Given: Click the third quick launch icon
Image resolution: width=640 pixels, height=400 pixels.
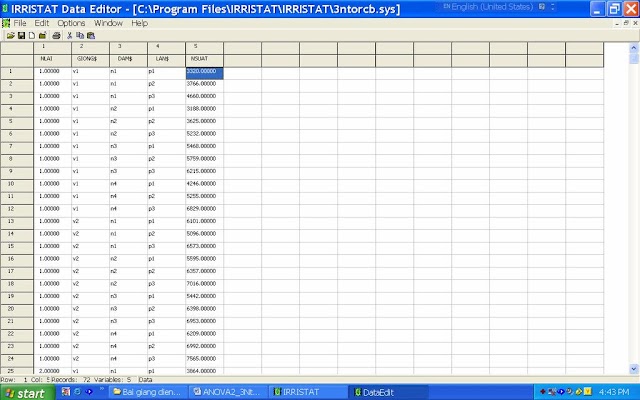Looking at the screenshot, I should pyautogui.click(x=89, y=392).
